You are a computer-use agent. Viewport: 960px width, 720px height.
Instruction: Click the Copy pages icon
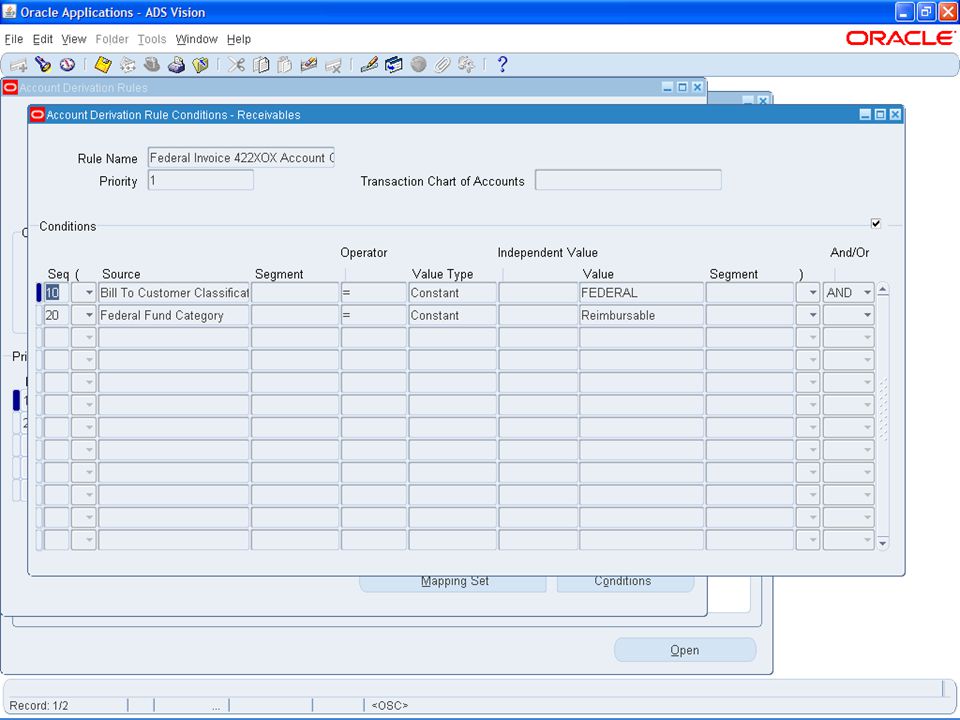(261, 64)
